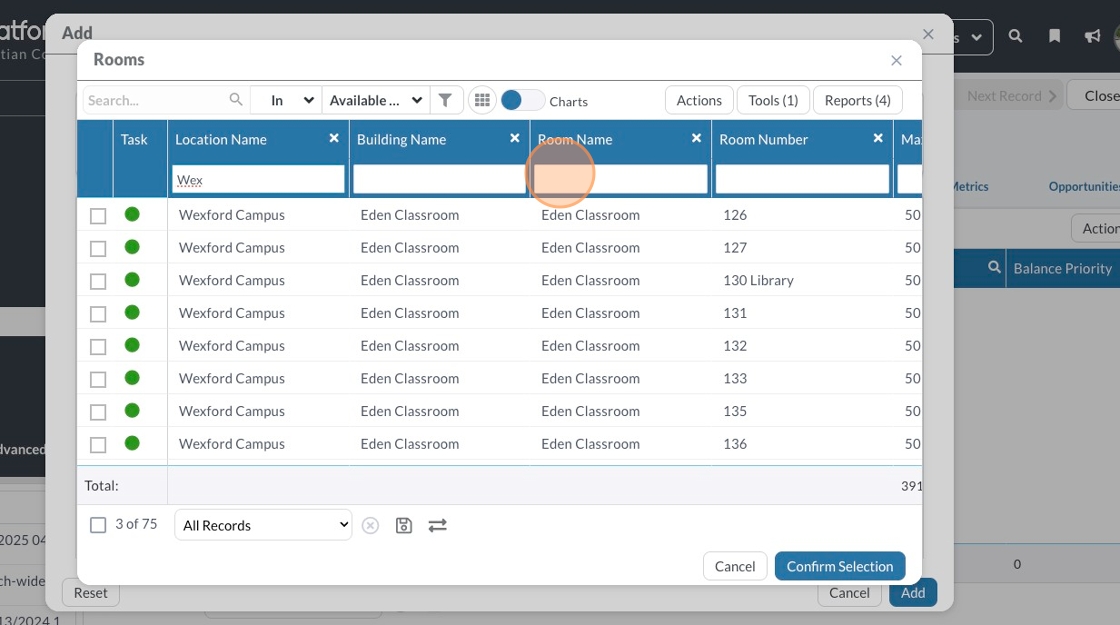The width and height of the screenshot is (1120, 625).
Task: Switch to grid view icon
Action: [x=482, y=100]
